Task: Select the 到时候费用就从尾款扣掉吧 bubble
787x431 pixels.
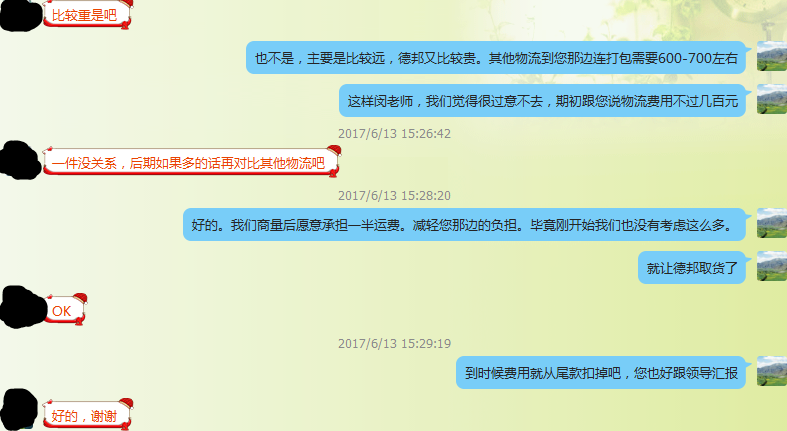Action: click(601, 373)
